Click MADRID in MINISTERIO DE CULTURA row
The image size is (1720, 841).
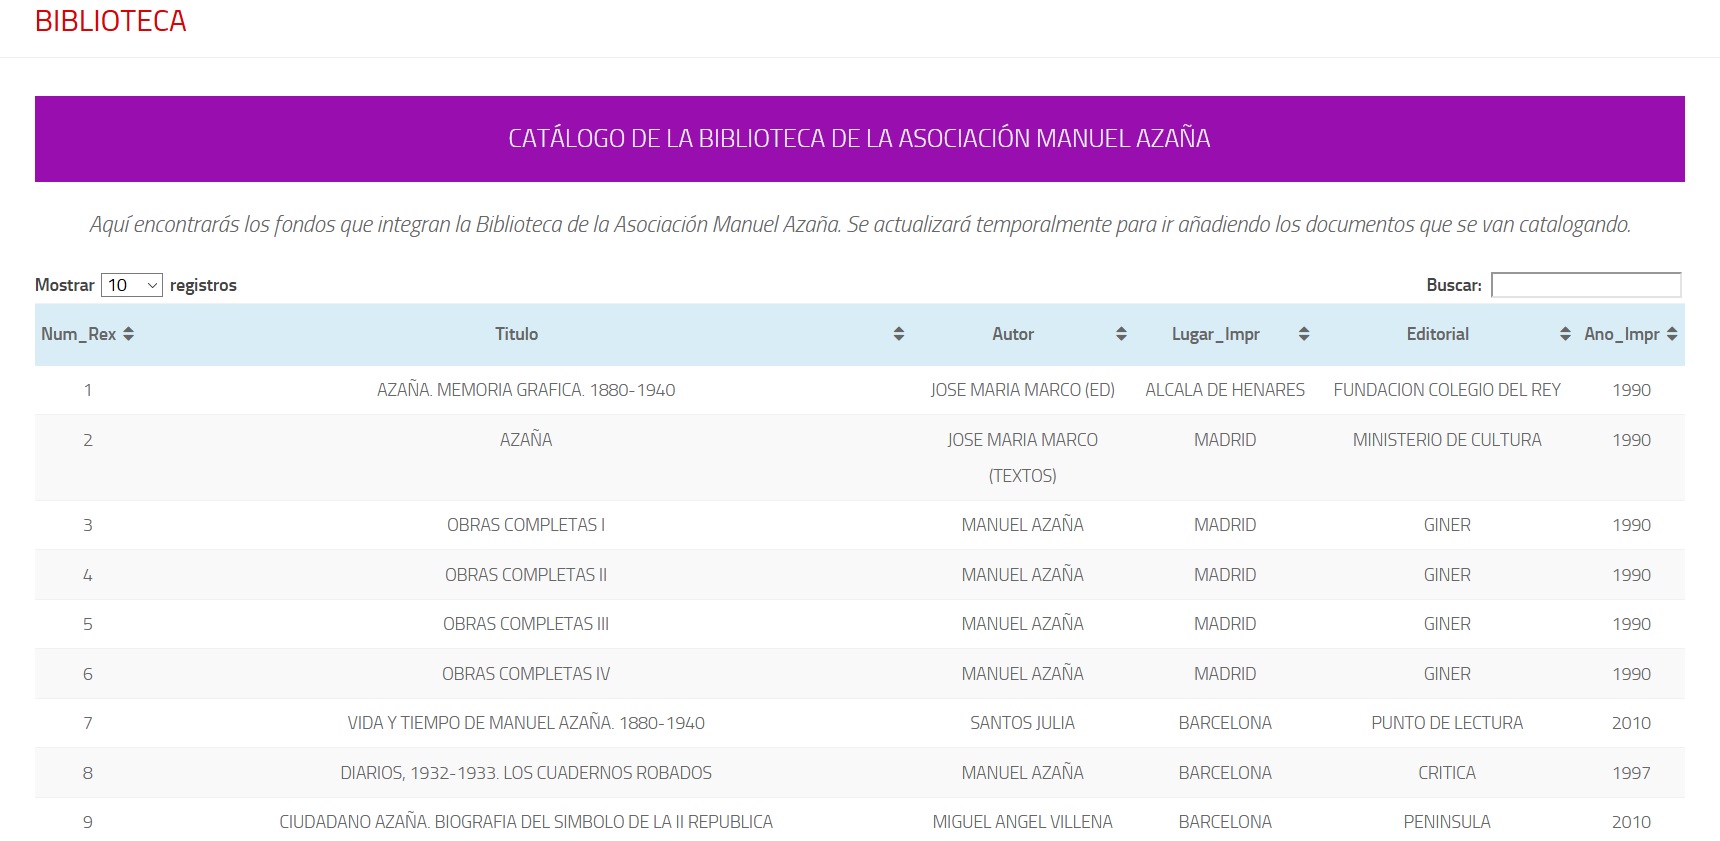(1225, 440)
